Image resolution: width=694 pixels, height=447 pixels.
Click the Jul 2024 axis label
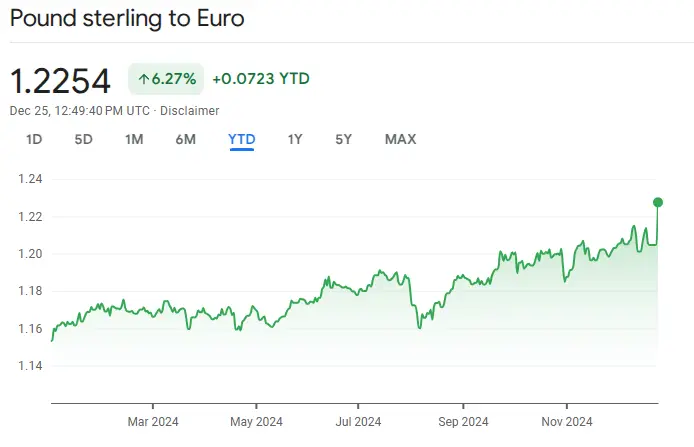pyautogui.click(x=359, y=421)
